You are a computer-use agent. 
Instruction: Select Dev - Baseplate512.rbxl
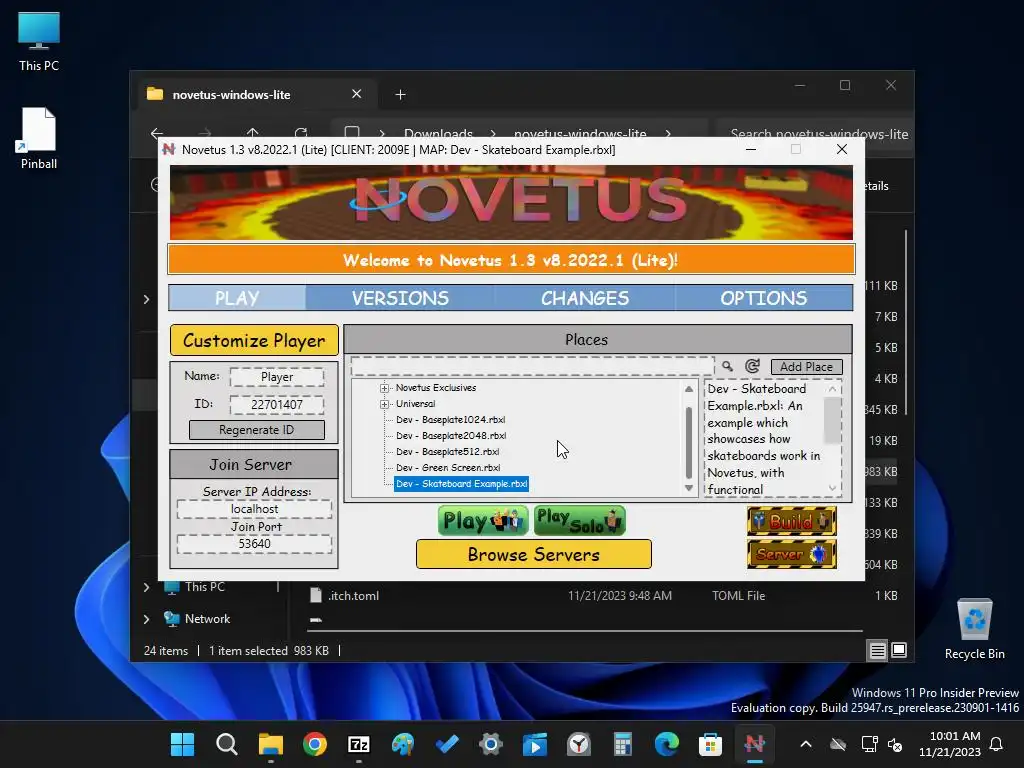pyautogui.click(x=447, y=452)
